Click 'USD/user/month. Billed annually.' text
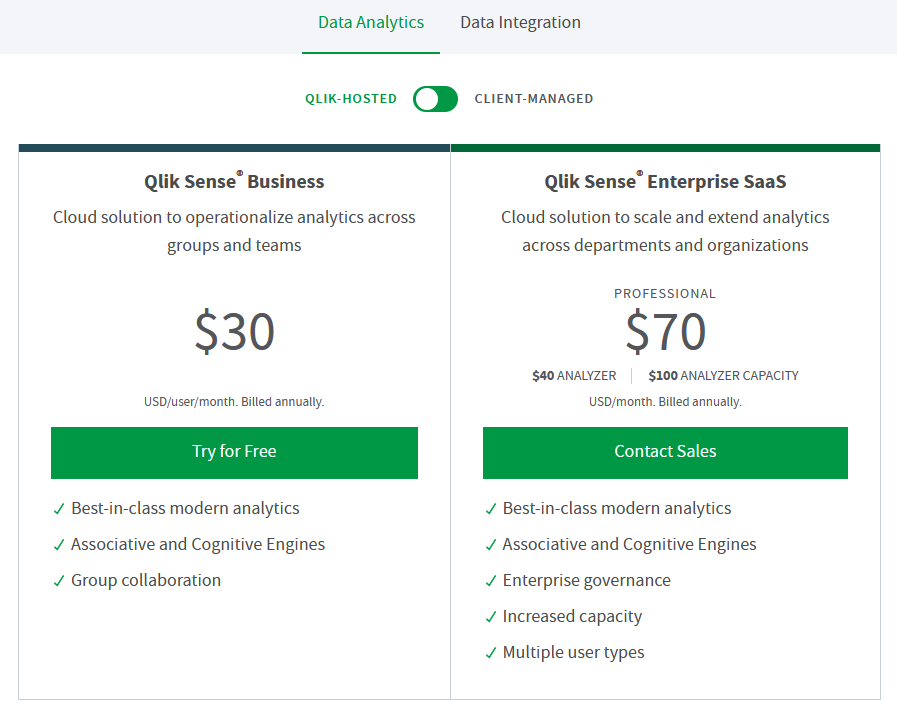 (x=234, y=402)
